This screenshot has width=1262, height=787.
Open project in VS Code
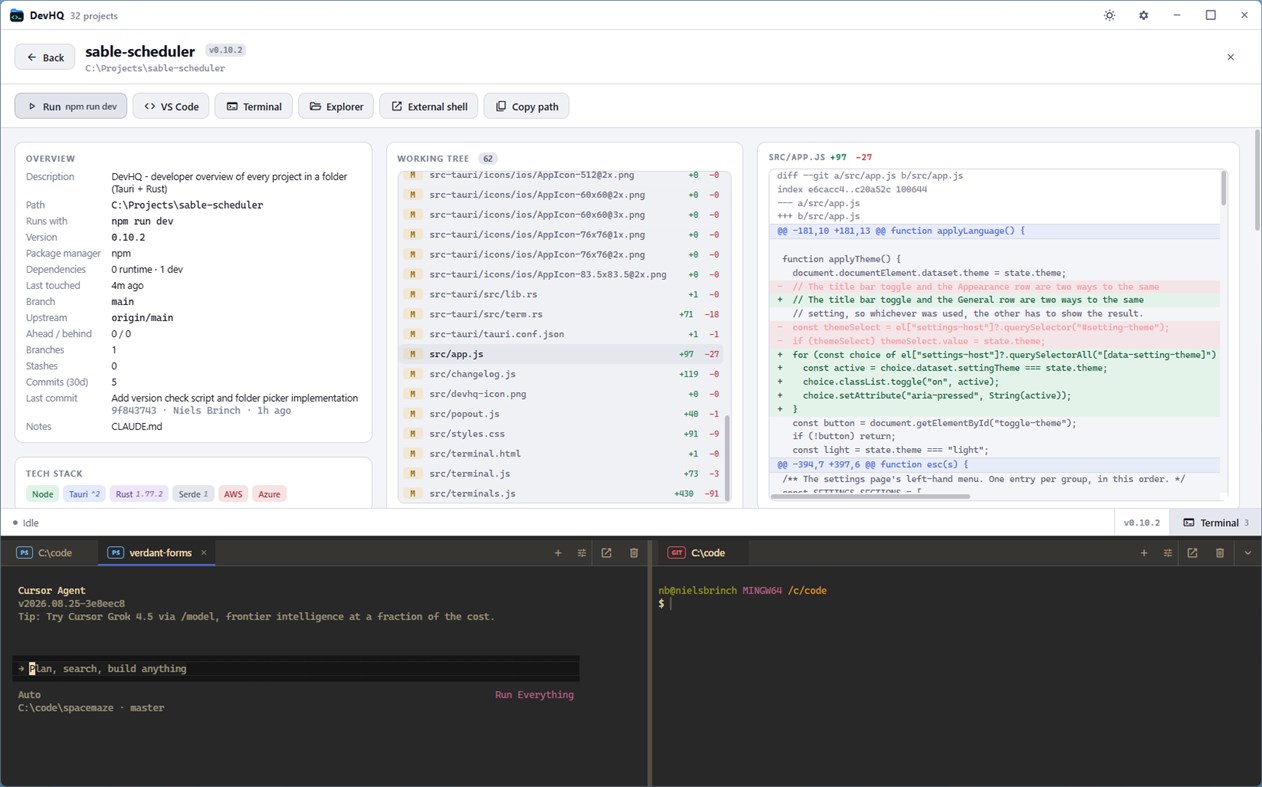pyautogui.click(x=171, y=106)
